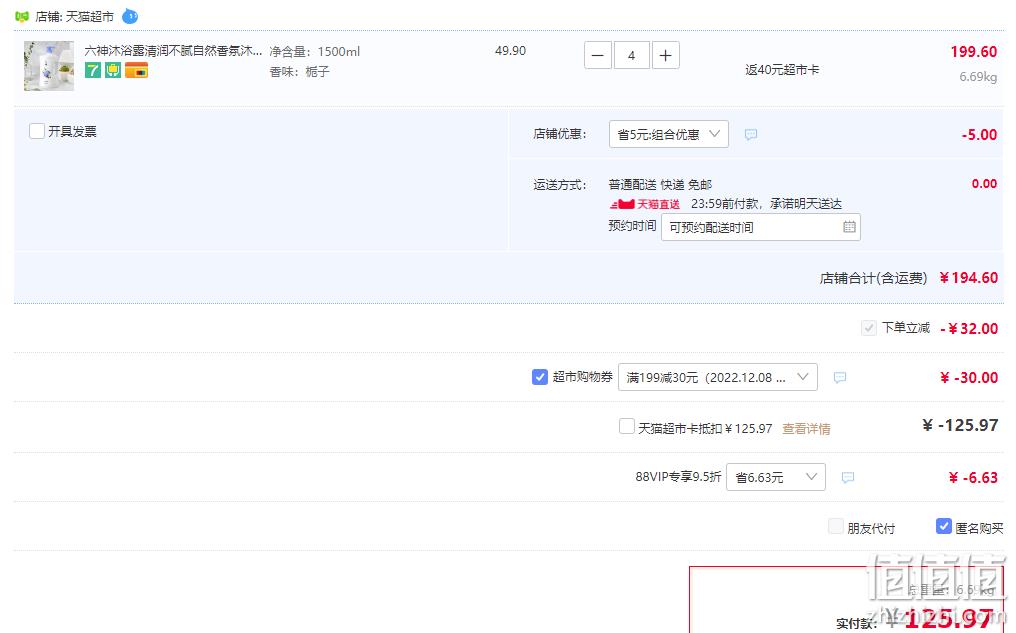Click the 查看详情 link

coord(806,429)
